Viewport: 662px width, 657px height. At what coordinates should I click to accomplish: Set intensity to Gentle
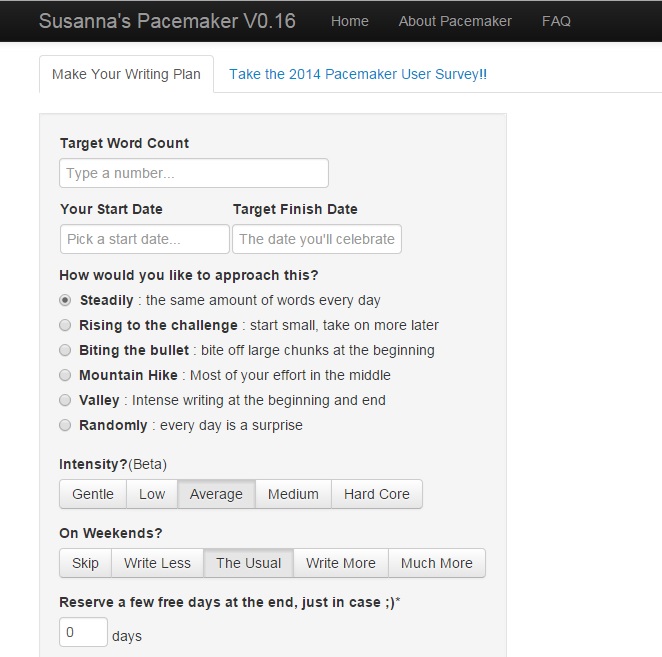(x=93, y=494)
